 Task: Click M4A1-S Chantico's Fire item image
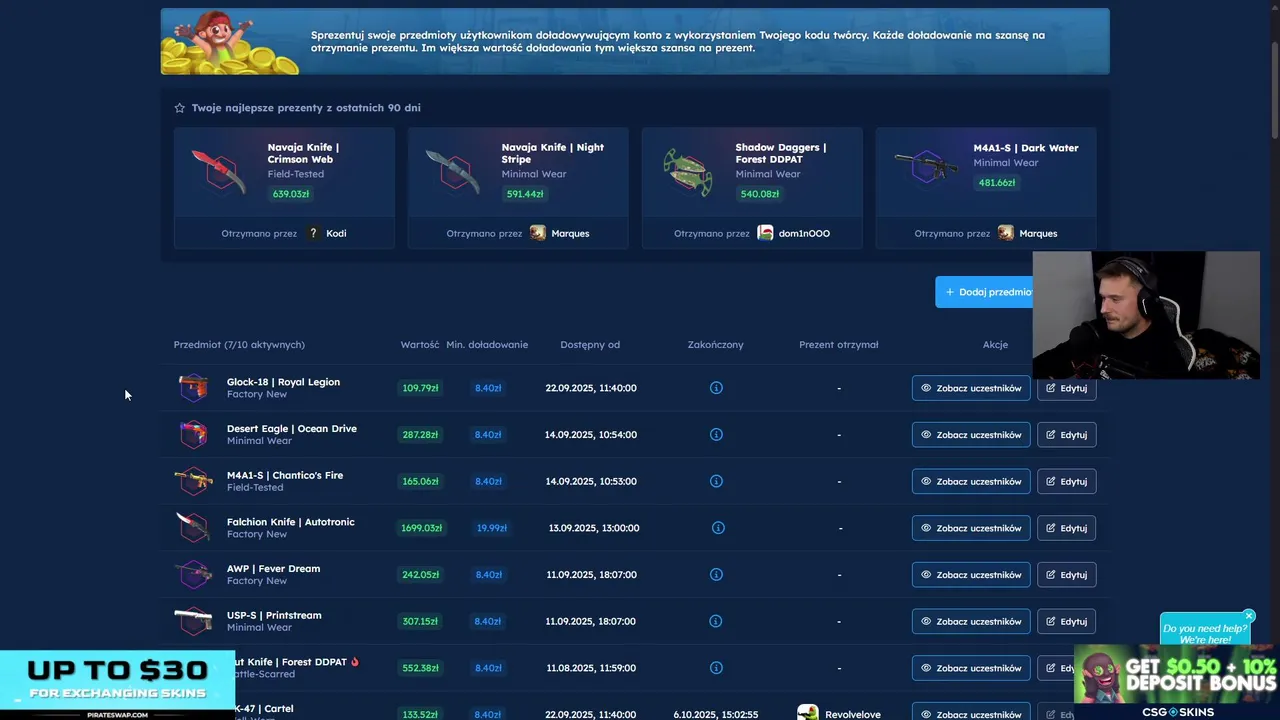(x=193, y=481)
